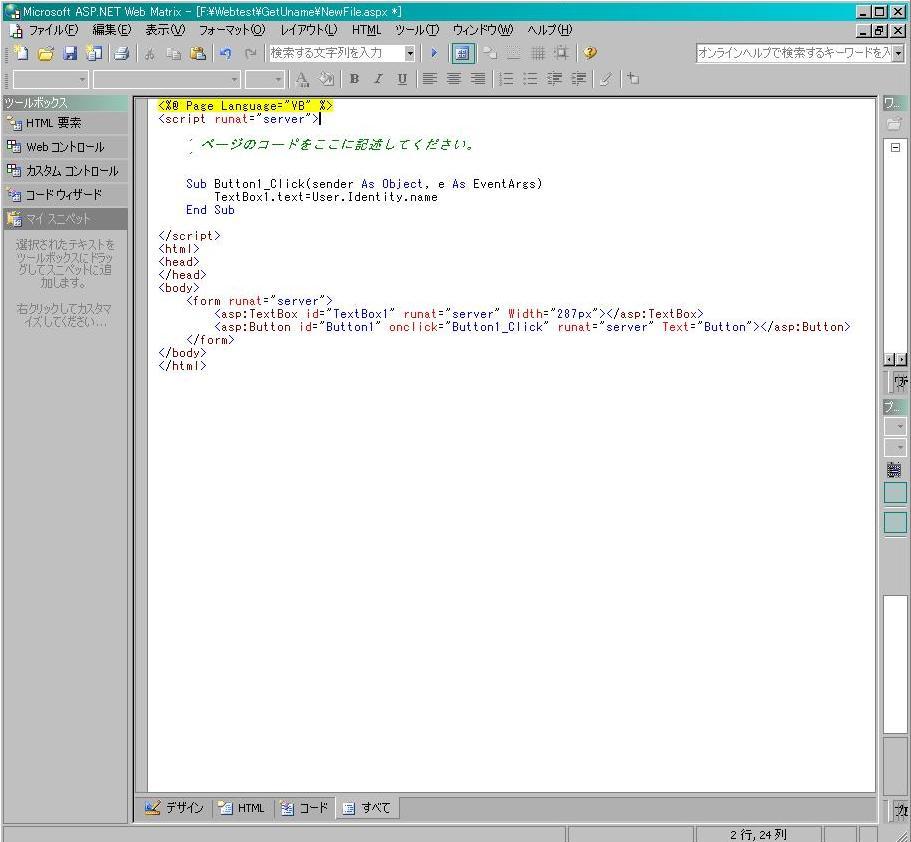This screenshot has height=842, width=911.
Task: Collapse the tree node in the right workspace panel
Action: (895, 147)
